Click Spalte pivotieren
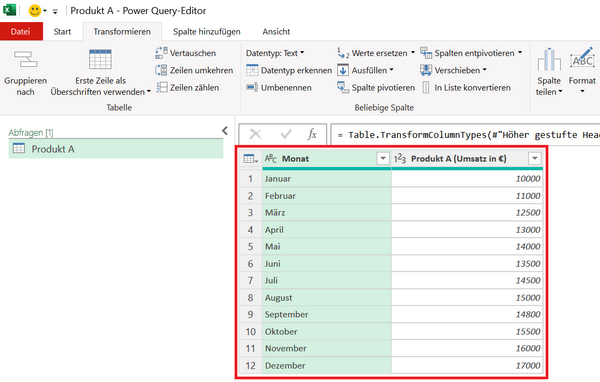600x382 pixels. click(x=376, y=88)
